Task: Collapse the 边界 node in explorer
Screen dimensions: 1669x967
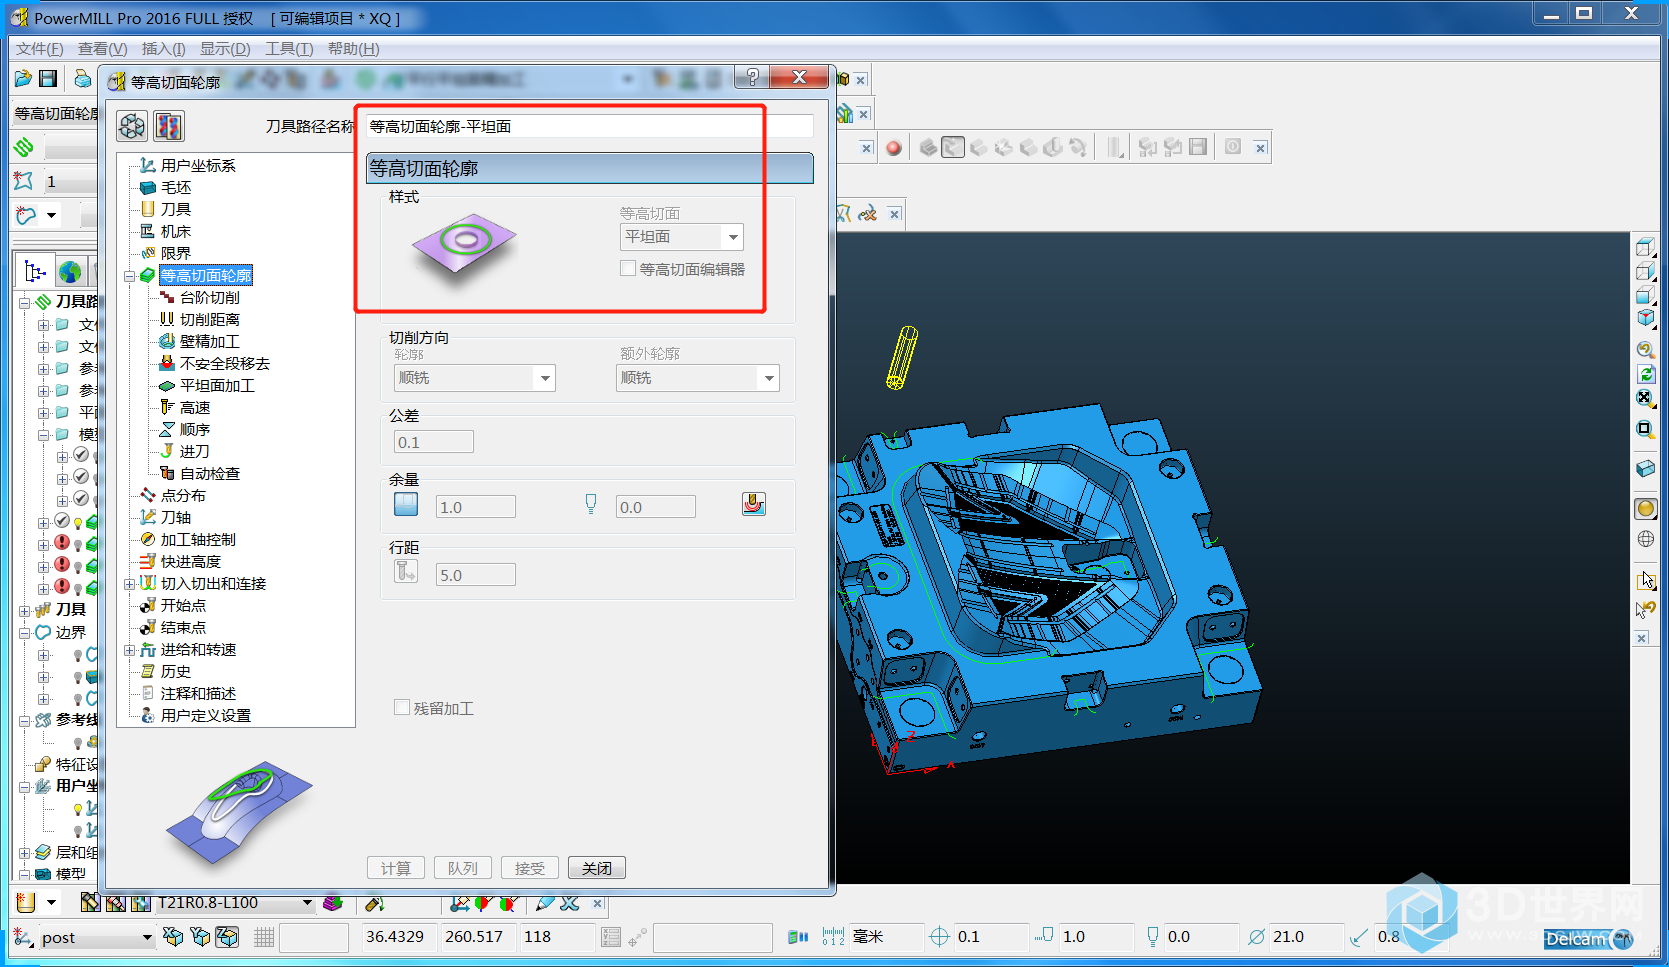Action: point(24,633)
